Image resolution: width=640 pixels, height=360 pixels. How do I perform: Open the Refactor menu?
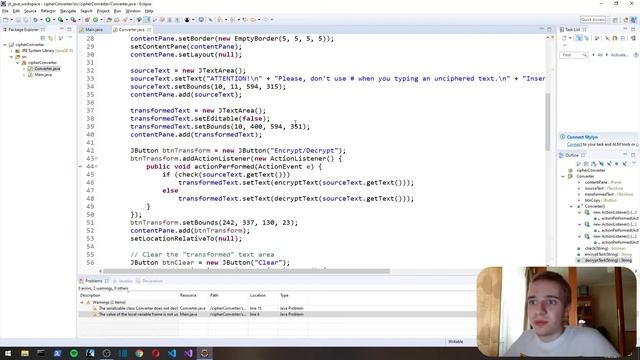(48, 11)
